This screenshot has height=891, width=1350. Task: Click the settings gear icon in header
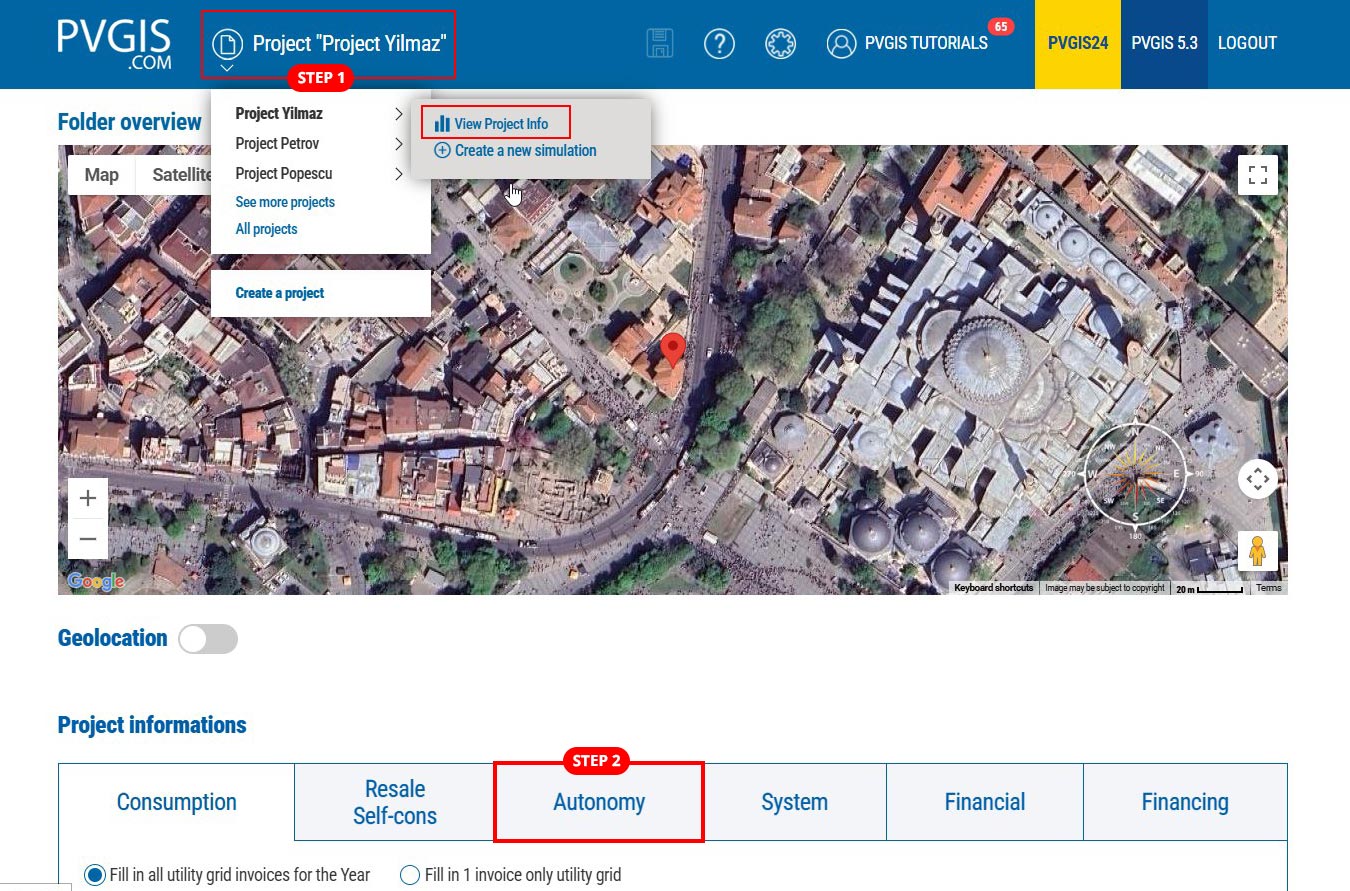pos(780,43)
